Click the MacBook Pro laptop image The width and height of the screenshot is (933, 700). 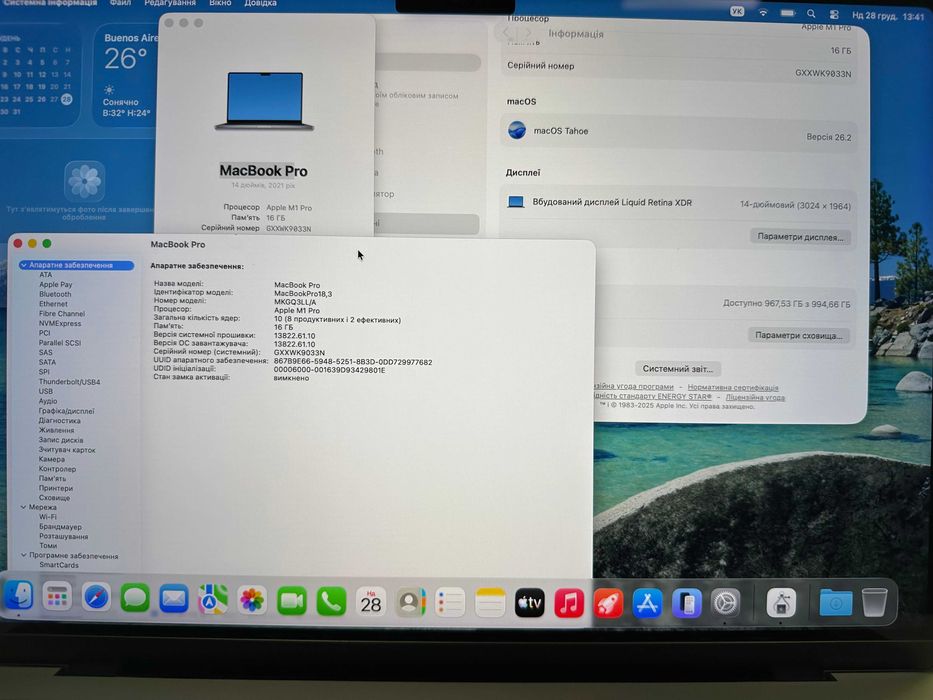(264, 101)
